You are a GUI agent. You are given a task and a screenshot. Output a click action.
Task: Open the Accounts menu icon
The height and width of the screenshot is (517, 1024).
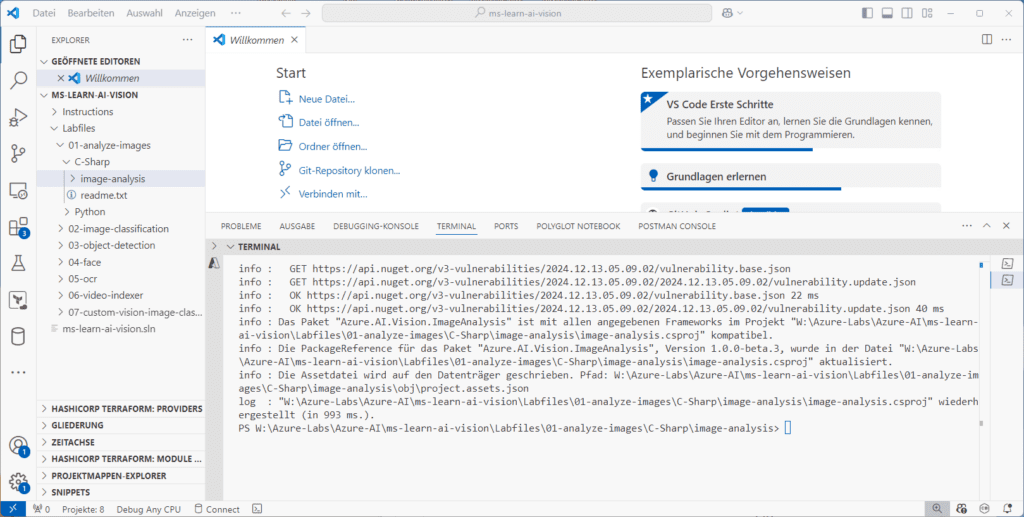coord(18,446)
